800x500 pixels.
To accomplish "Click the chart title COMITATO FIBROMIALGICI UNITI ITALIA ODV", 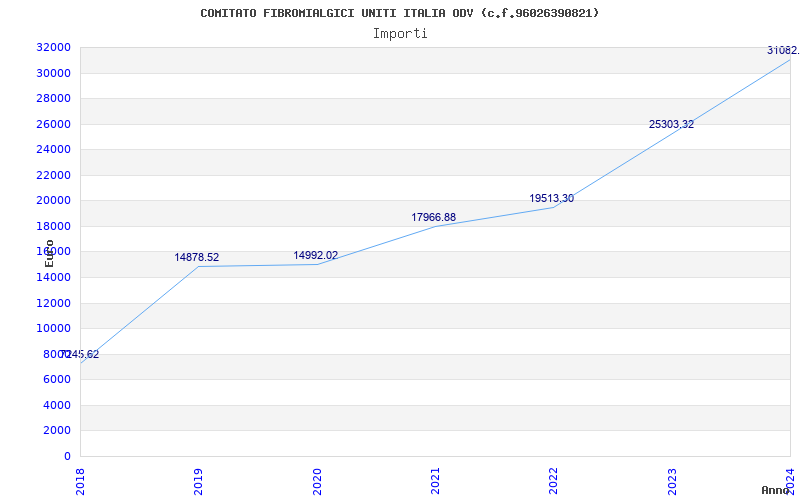I will click(399, 13).
